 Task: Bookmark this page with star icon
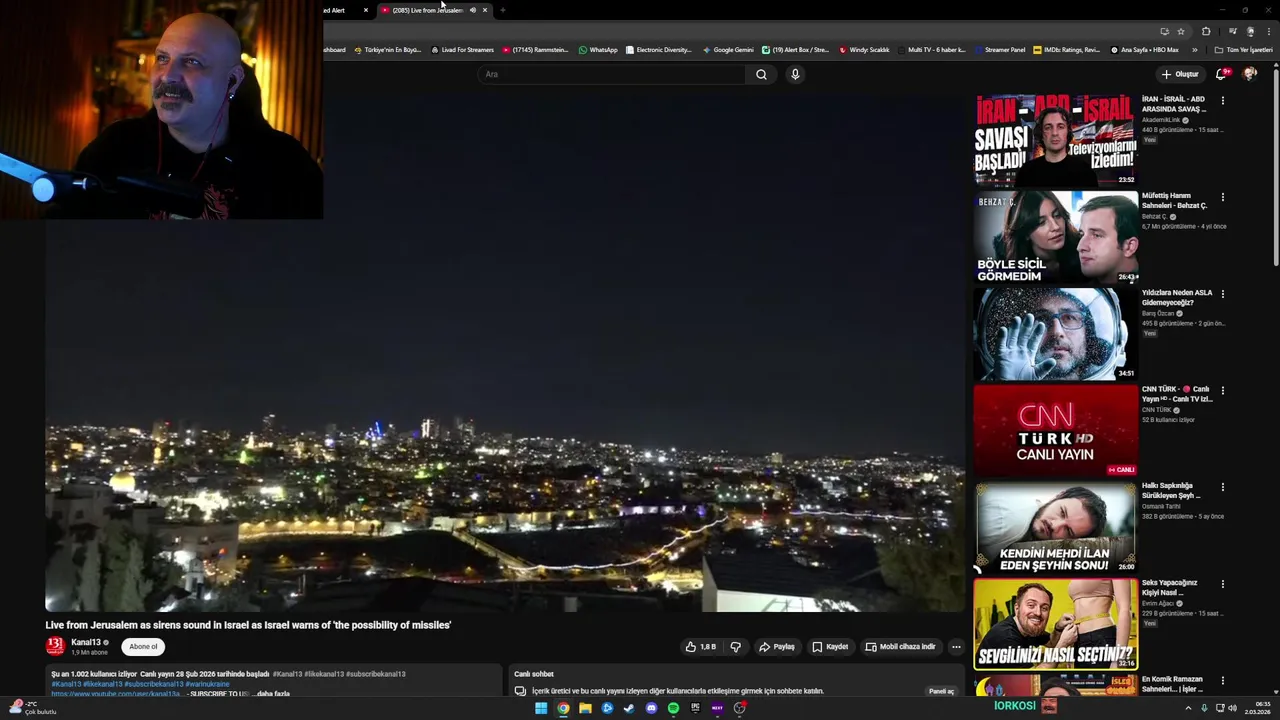pos(1180,31)
